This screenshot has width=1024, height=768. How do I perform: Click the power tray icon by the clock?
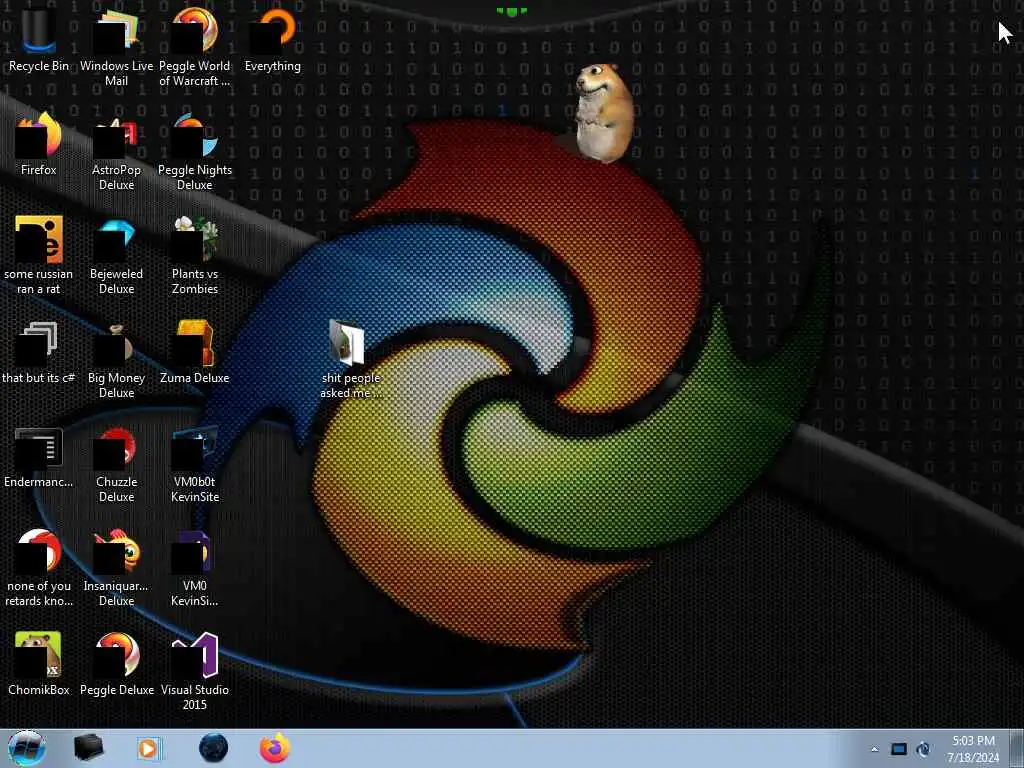coord(923,749)
